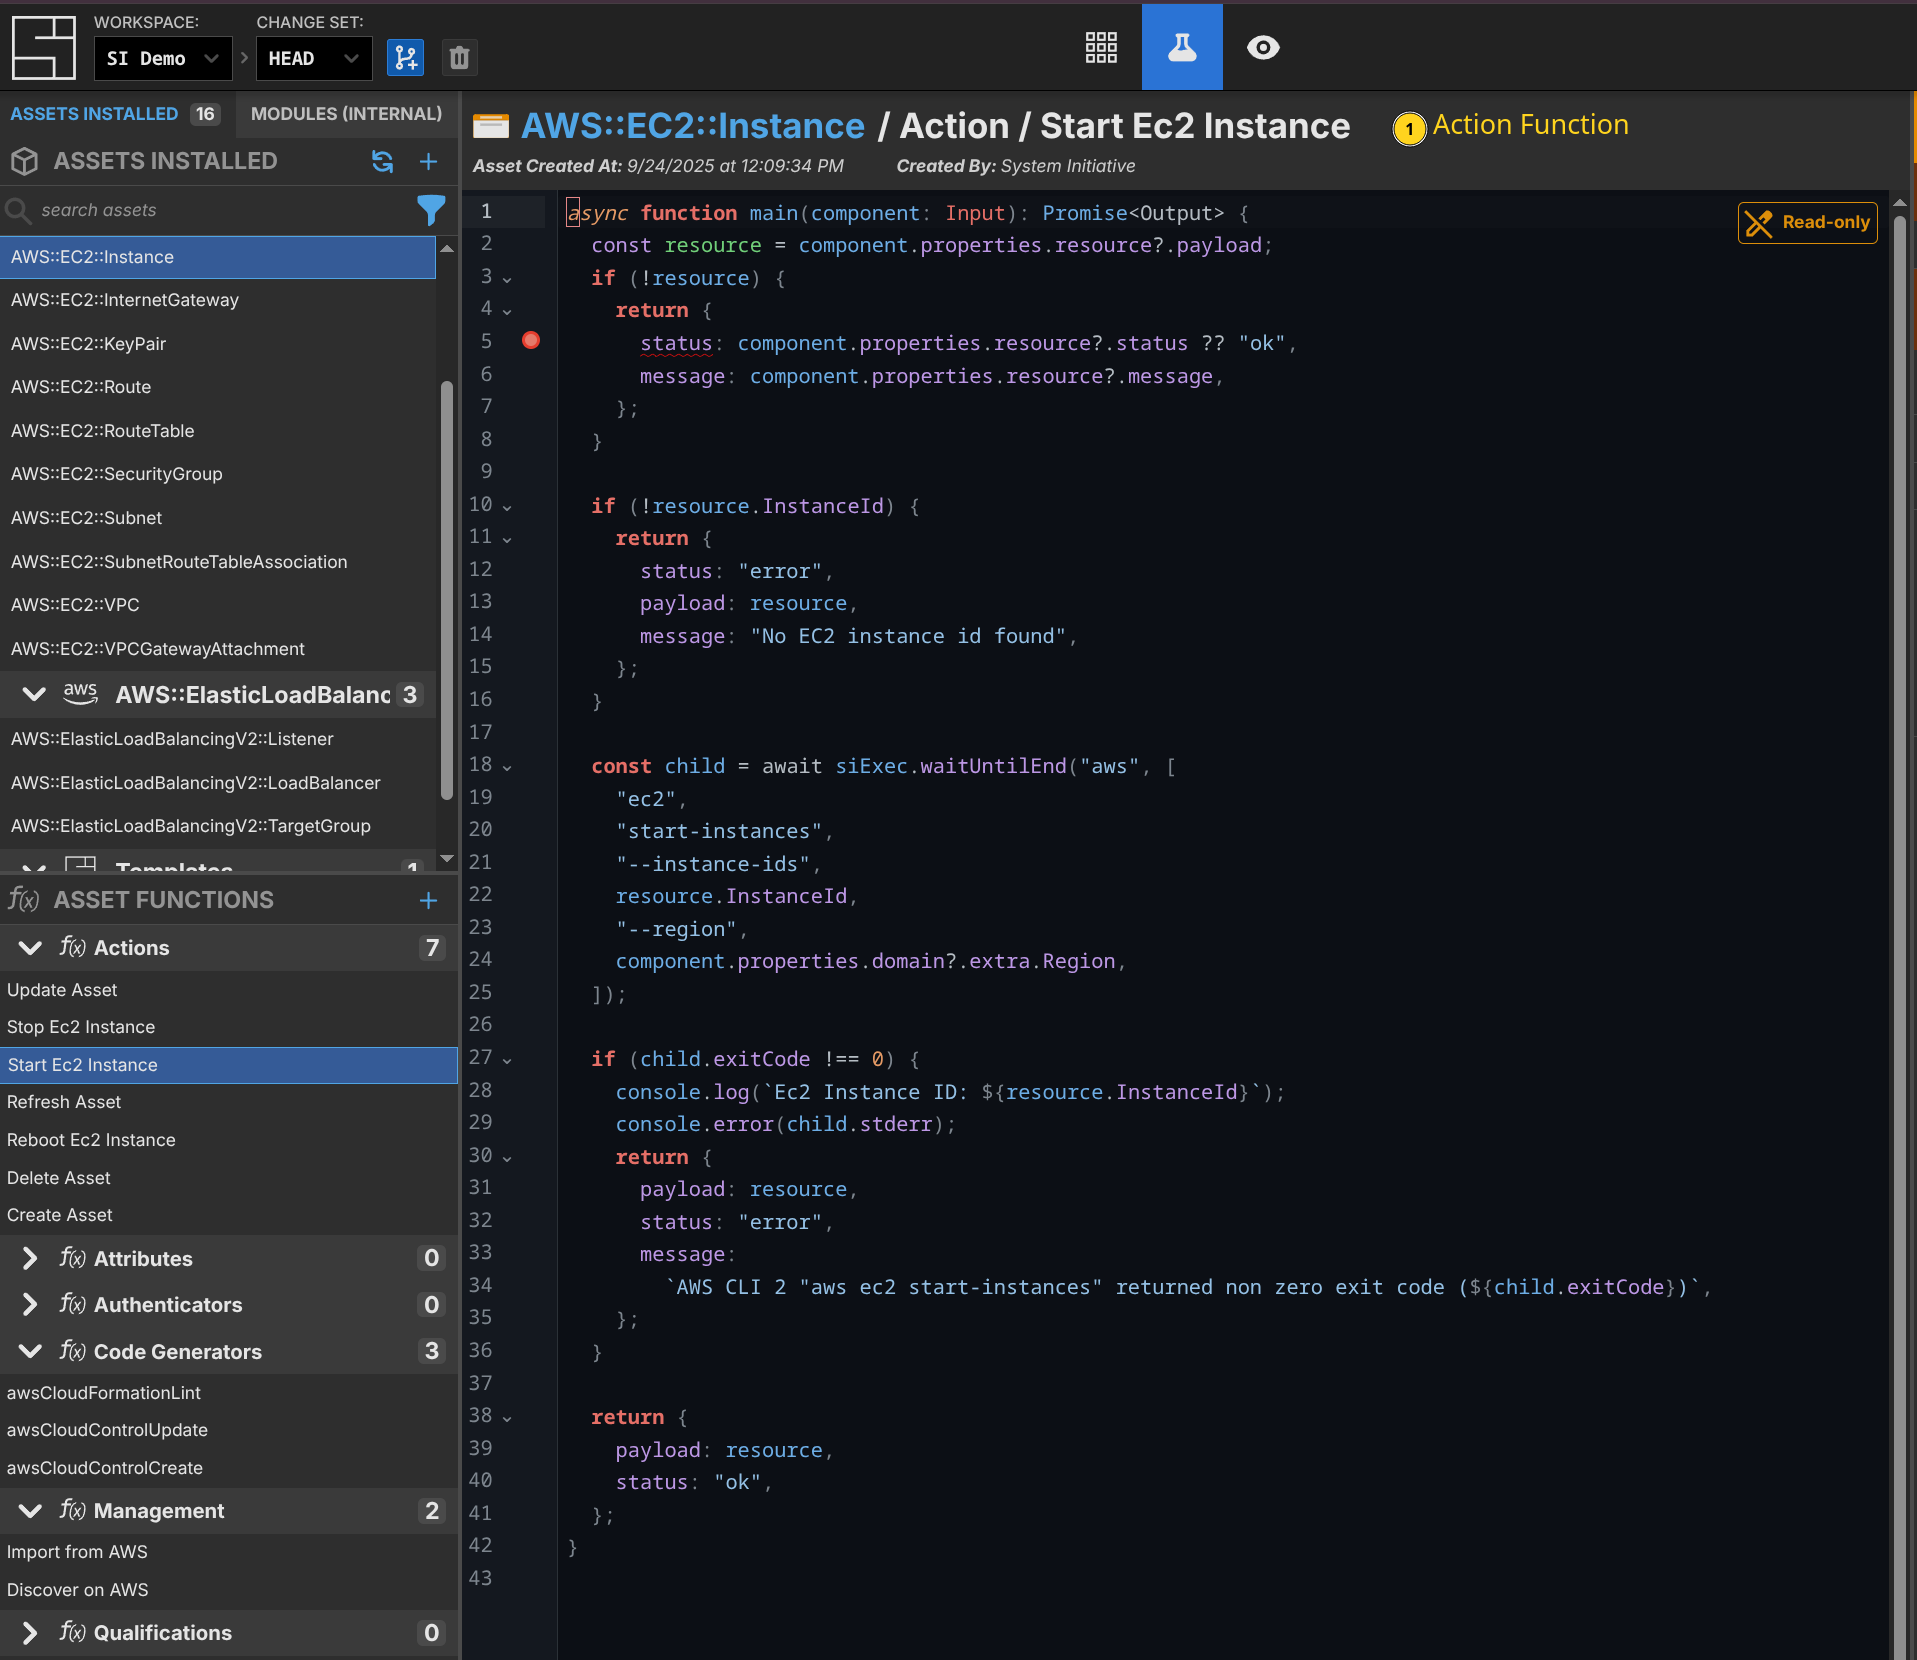Viewport: 1917px width, 1660px height.
Task: Click plus icon beside Asset Functions
Action: point(428,900)
